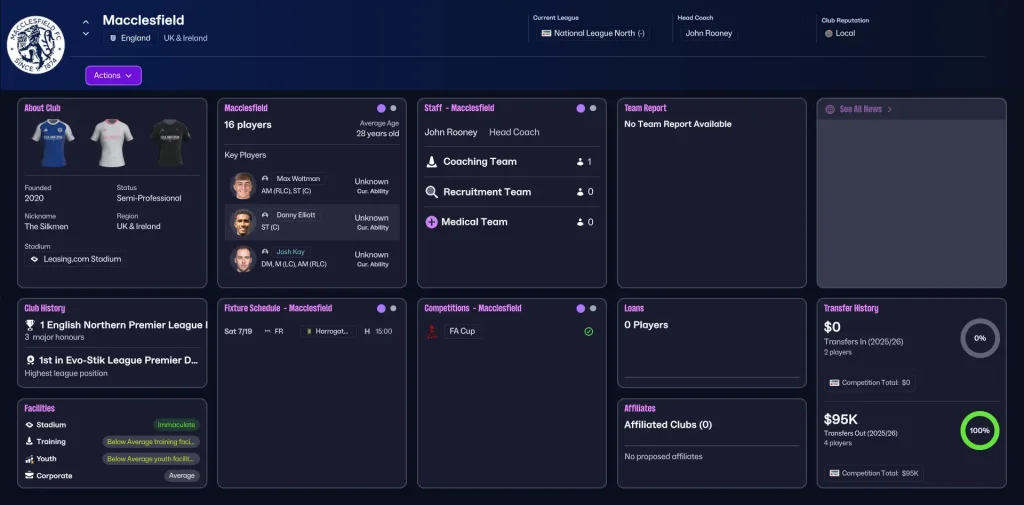
Task: Click the Competition Total $95K badge
Action: pyautogui.click(x=874, y=473)
